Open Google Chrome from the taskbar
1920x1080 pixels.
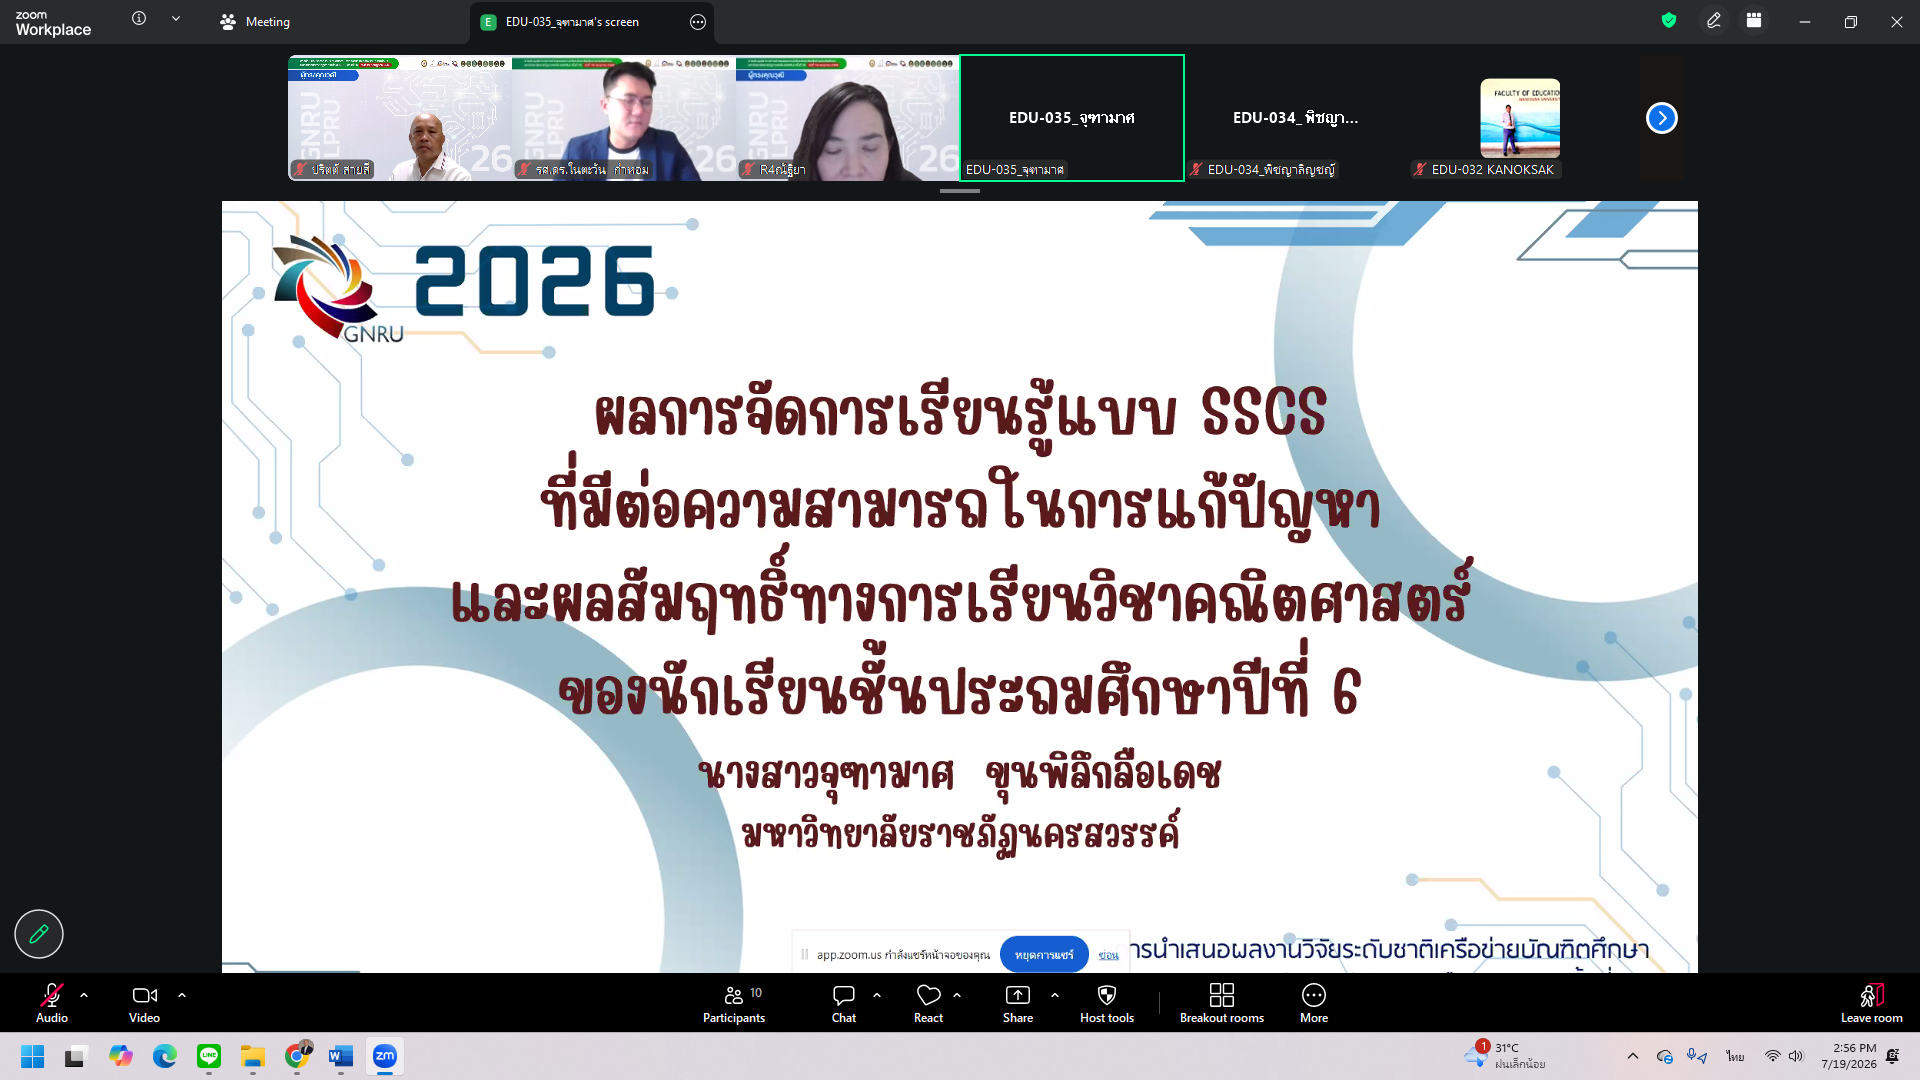click(297, 1056)
